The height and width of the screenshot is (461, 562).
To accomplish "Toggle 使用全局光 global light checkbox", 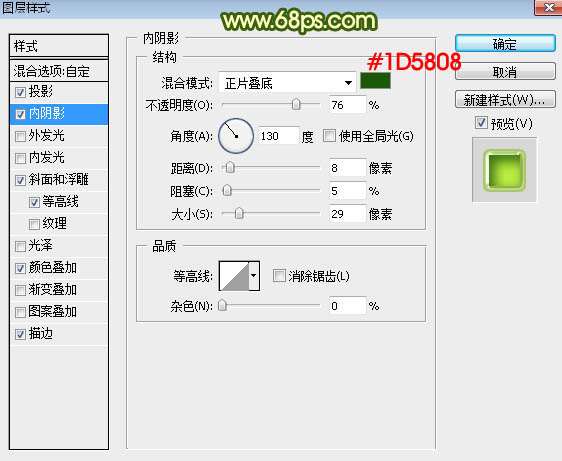I will click(329, 136).
